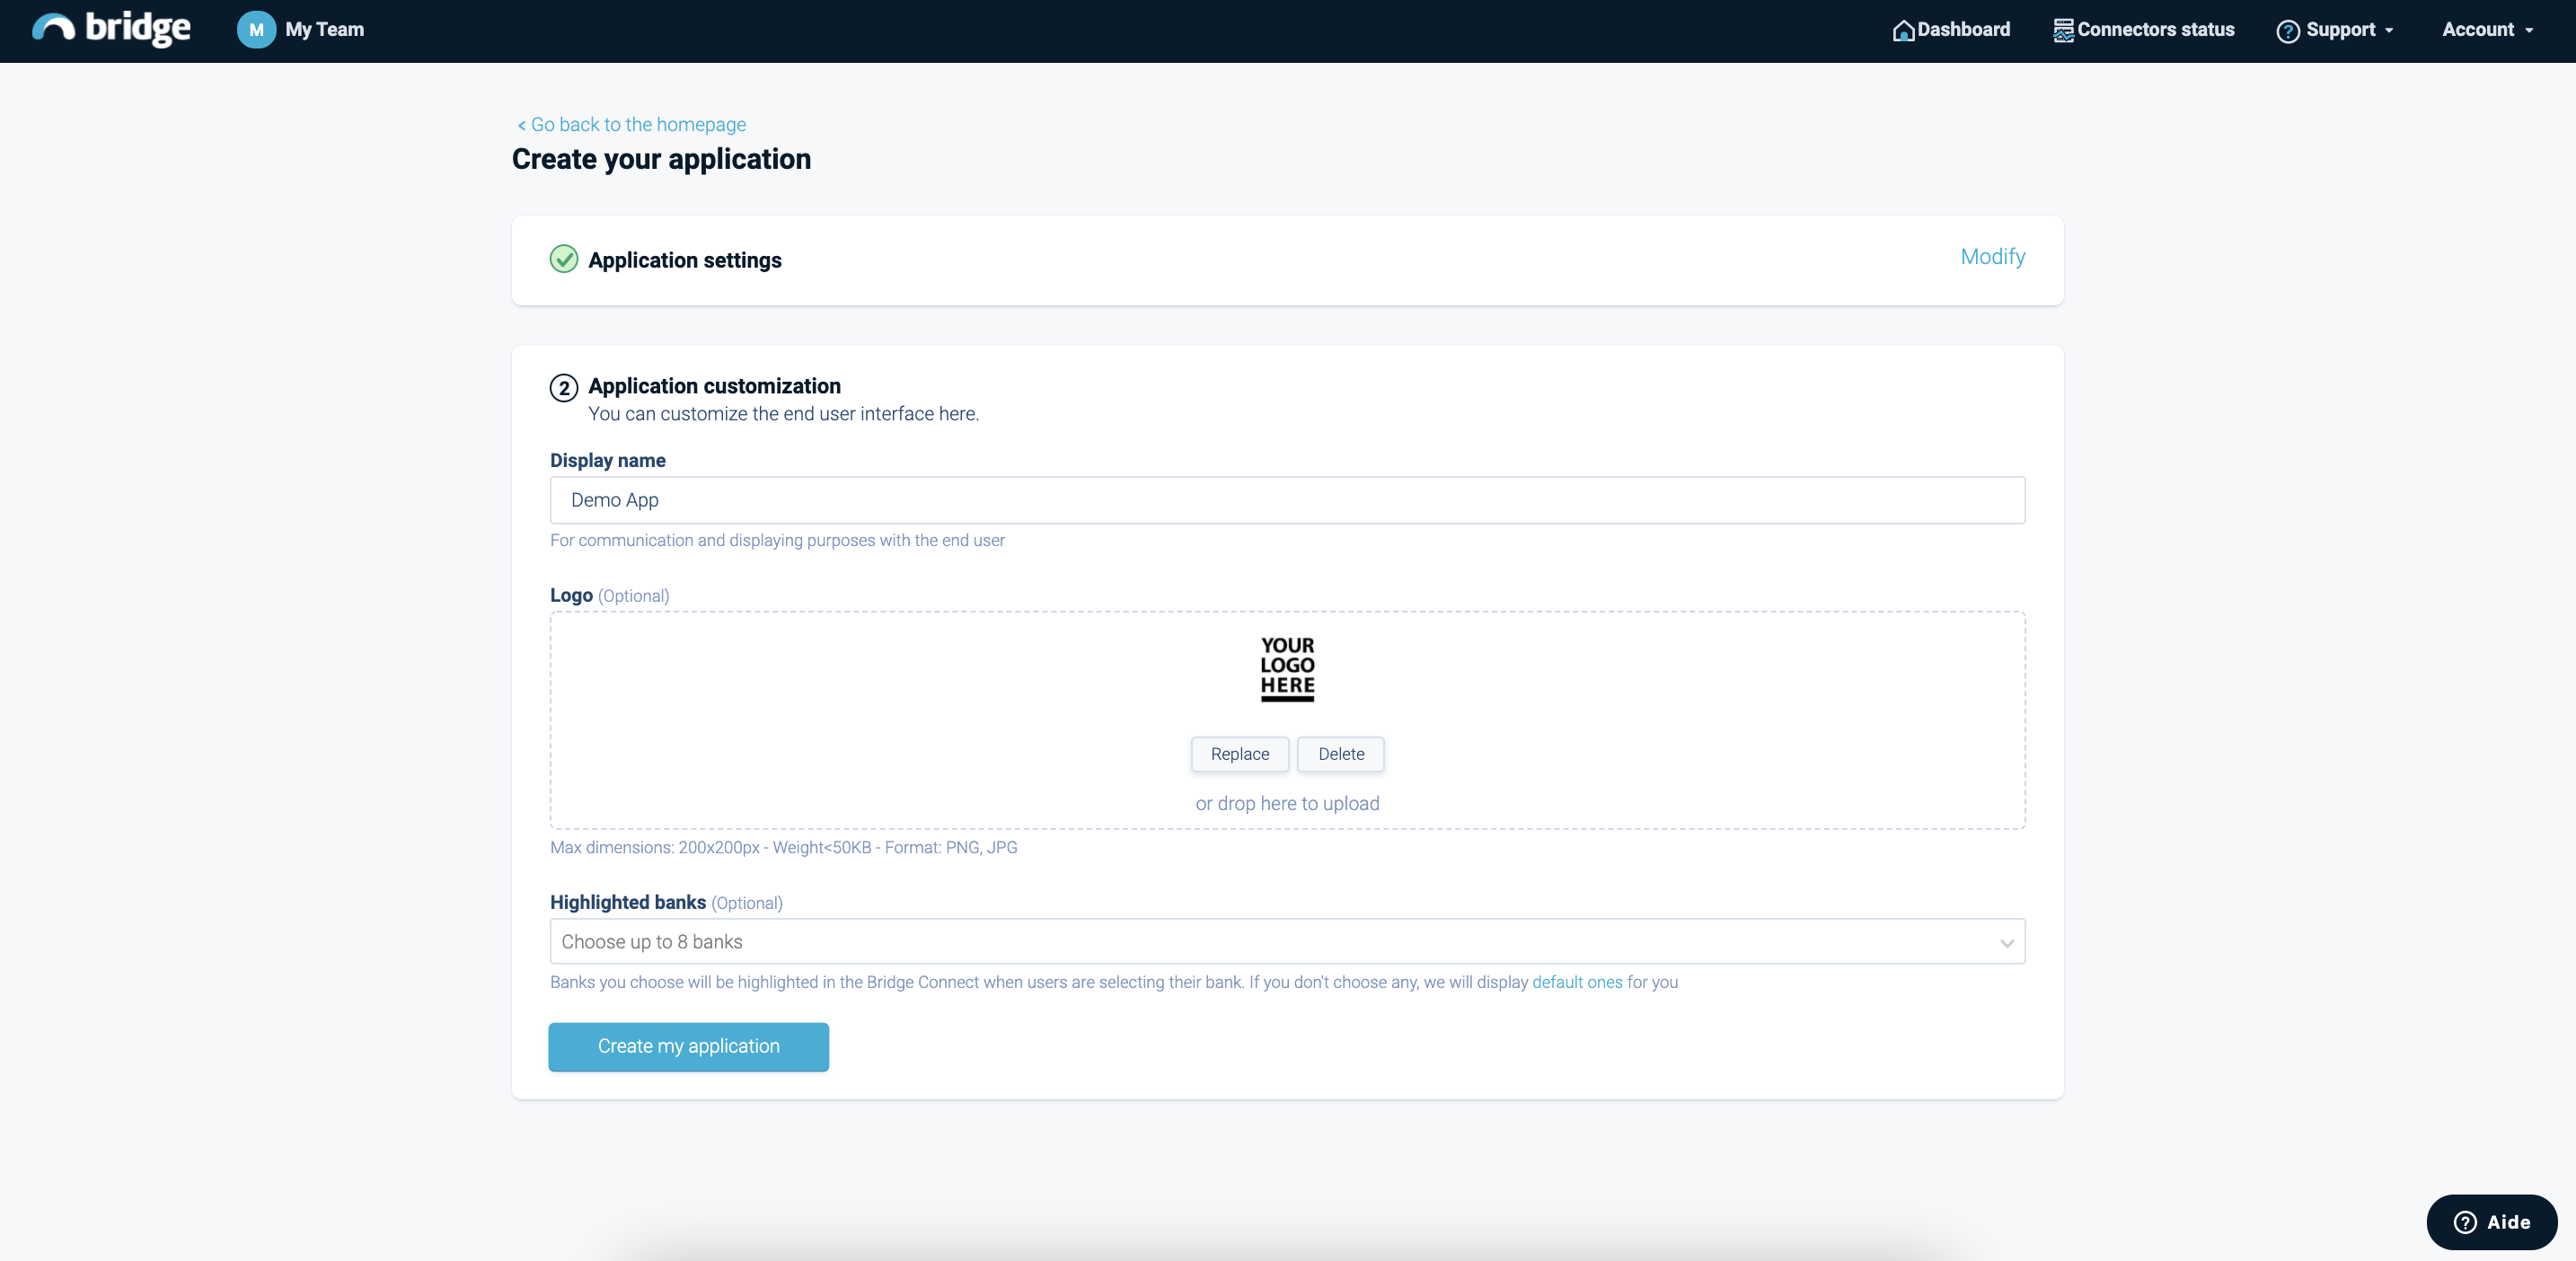The image size is (2576, 1261).
Task: Click the Bridge logo in header
Action: coord(111,29)
